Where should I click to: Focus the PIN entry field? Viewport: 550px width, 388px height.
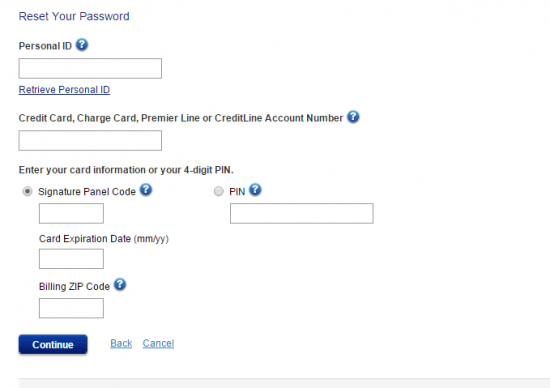point(302,213)
